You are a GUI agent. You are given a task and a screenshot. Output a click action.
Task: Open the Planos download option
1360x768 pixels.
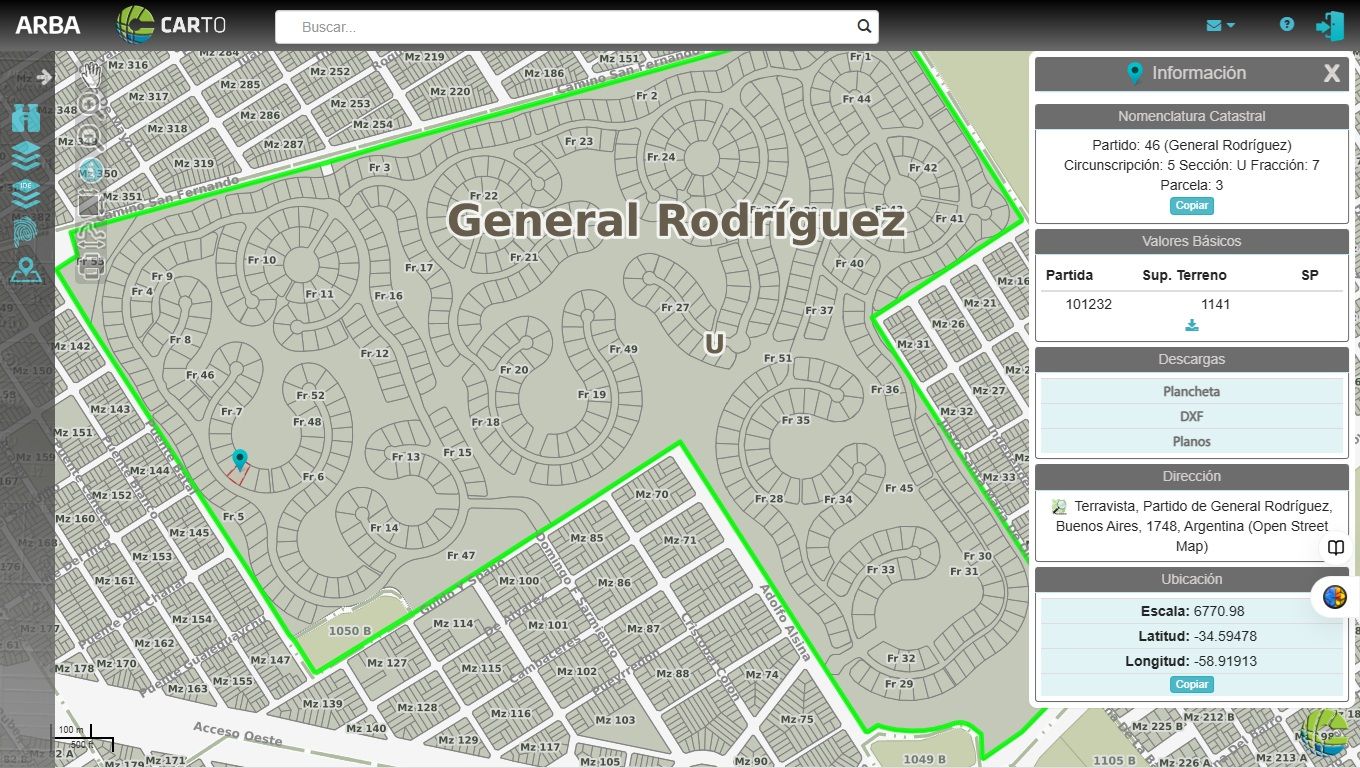tap(1191, 441)
